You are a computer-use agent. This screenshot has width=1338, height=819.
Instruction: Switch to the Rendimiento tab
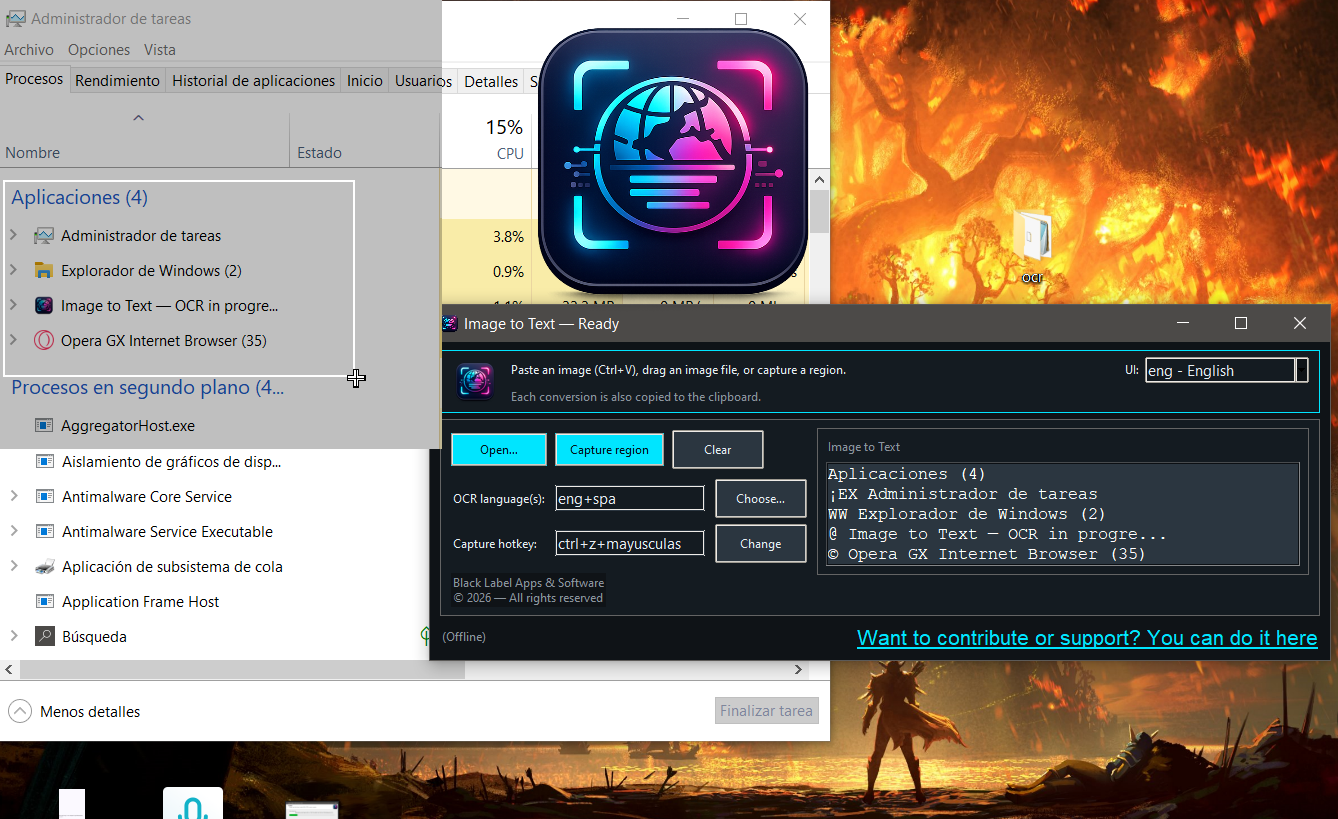[x=117, y=81]
